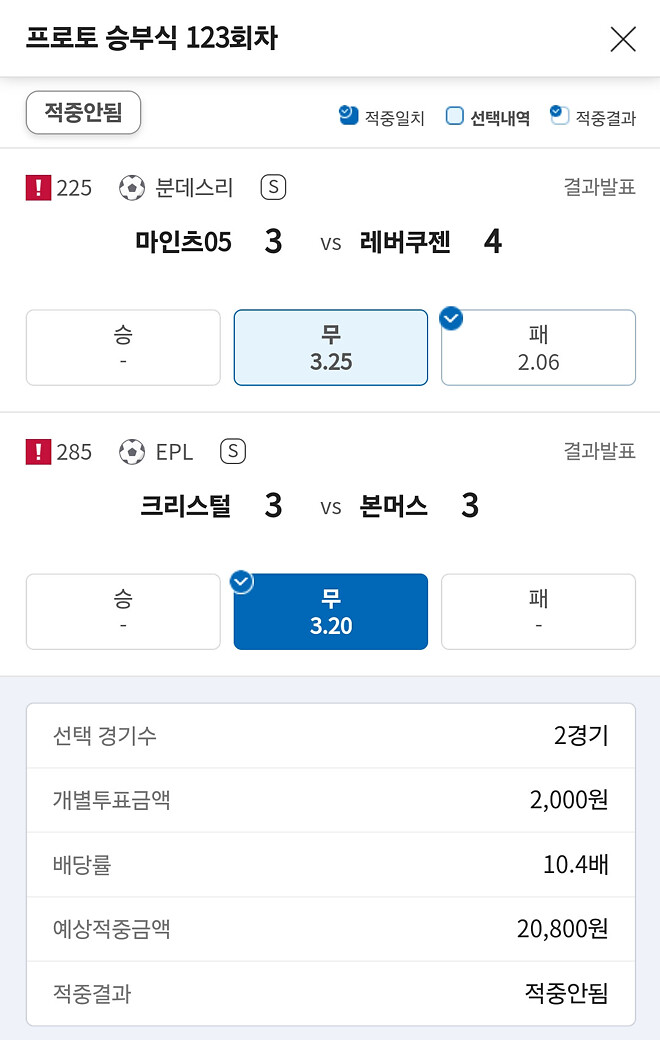This screenshot has height=1040, width=660.
Task: Select 패 option for the 크리스털 match
Action: point(538,611)
